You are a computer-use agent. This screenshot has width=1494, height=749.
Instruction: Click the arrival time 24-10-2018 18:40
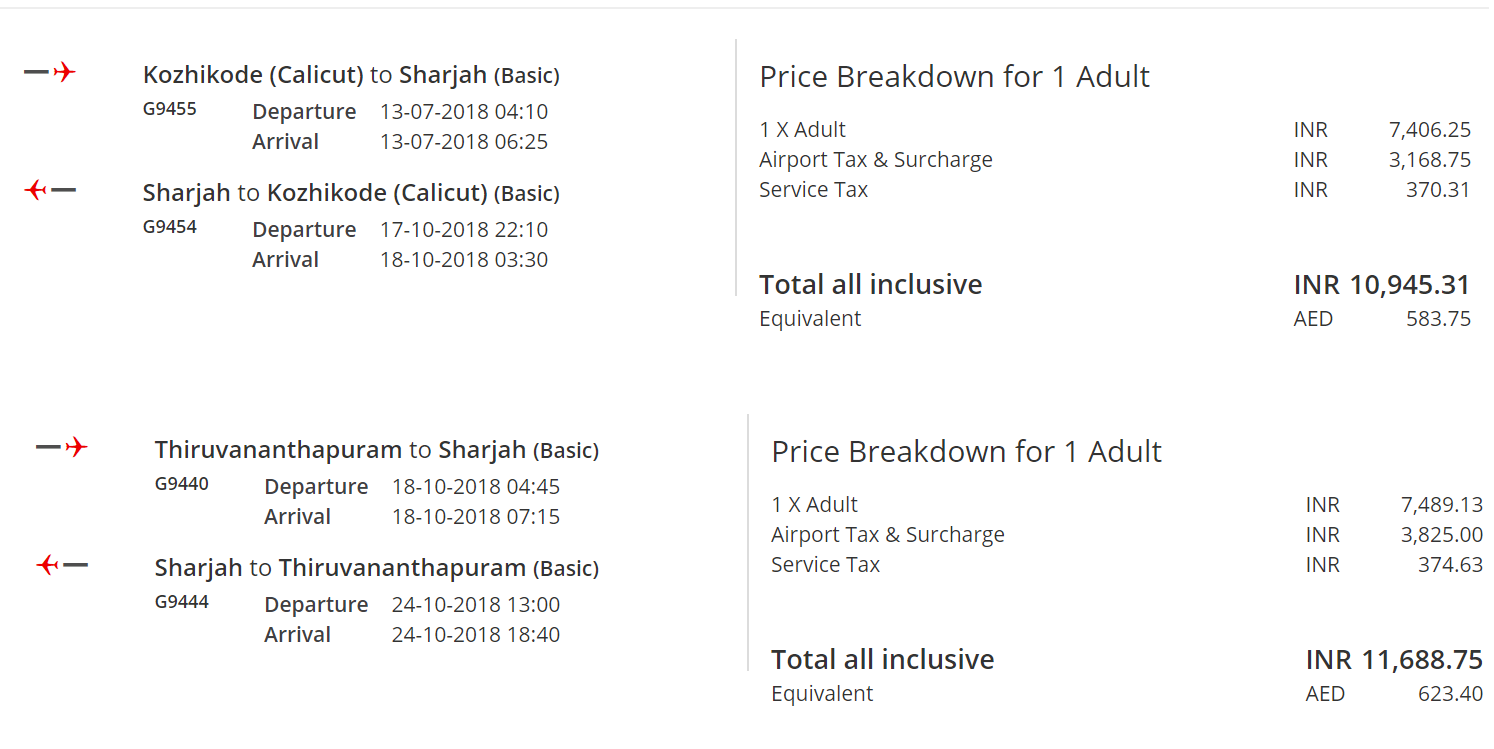point(476,635)
